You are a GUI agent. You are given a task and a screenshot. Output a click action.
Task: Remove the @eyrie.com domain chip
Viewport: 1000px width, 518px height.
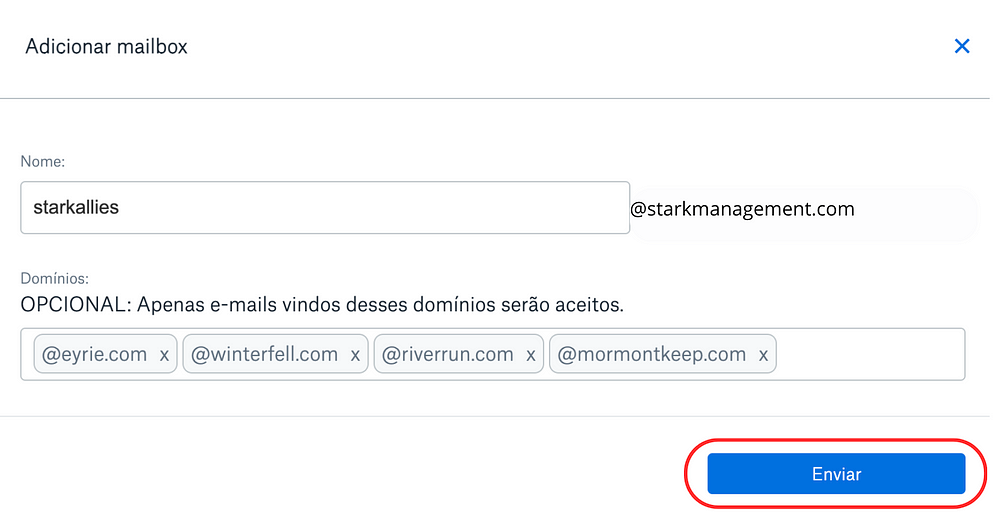[164, 355]
